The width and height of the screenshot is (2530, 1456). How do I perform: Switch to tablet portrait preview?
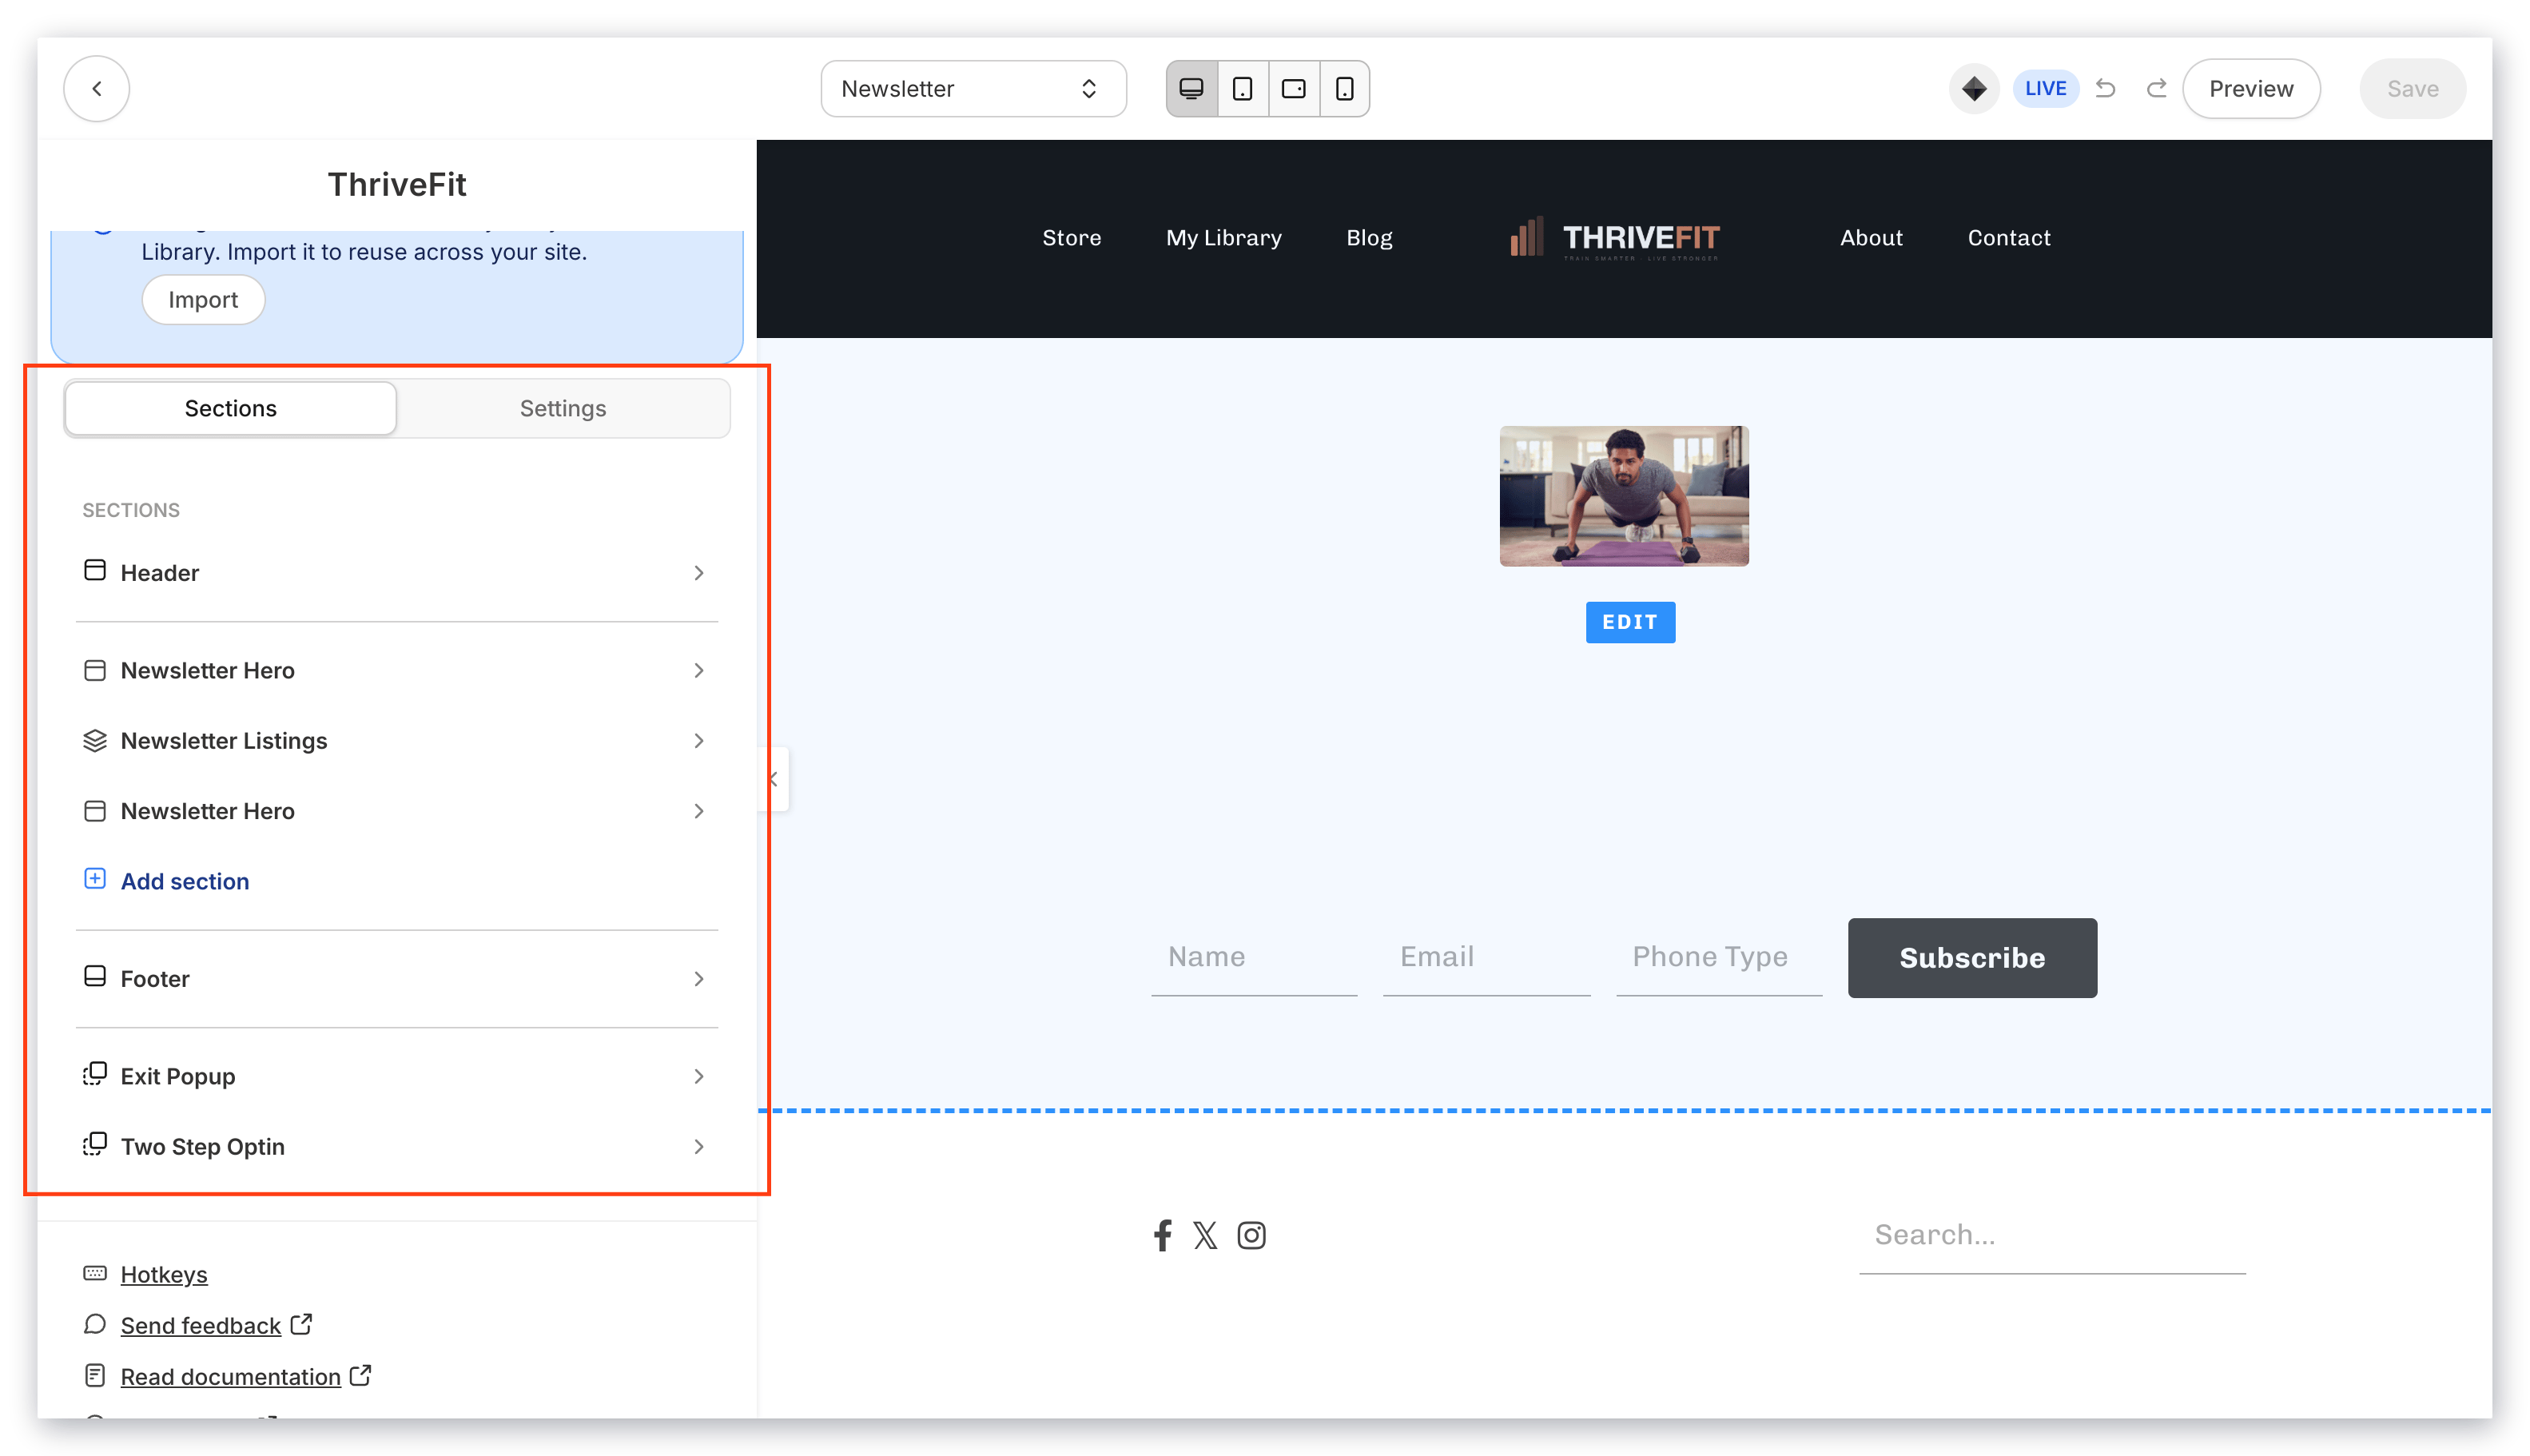coord(1243,88)
